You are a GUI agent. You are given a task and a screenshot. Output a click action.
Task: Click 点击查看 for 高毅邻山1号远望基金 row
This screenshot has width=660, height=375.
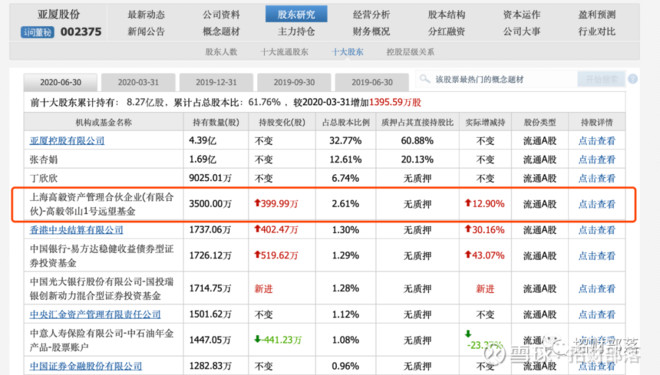(596, 204)
